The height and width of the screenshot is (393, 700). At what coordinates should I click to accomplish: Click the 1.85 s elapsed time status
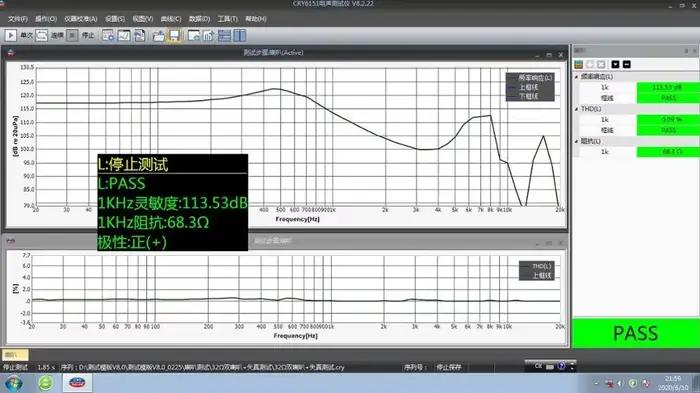pyautogui.click(x=46, y=367)
